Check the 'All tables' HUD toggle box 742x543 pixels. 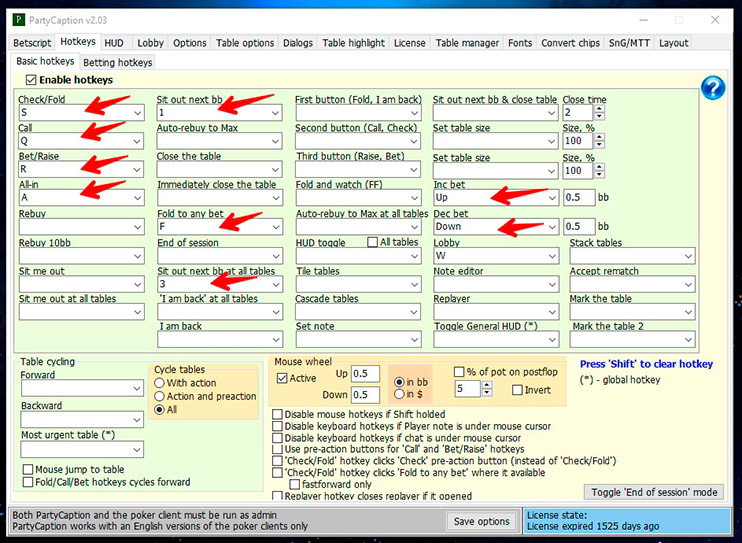[371, 243]
